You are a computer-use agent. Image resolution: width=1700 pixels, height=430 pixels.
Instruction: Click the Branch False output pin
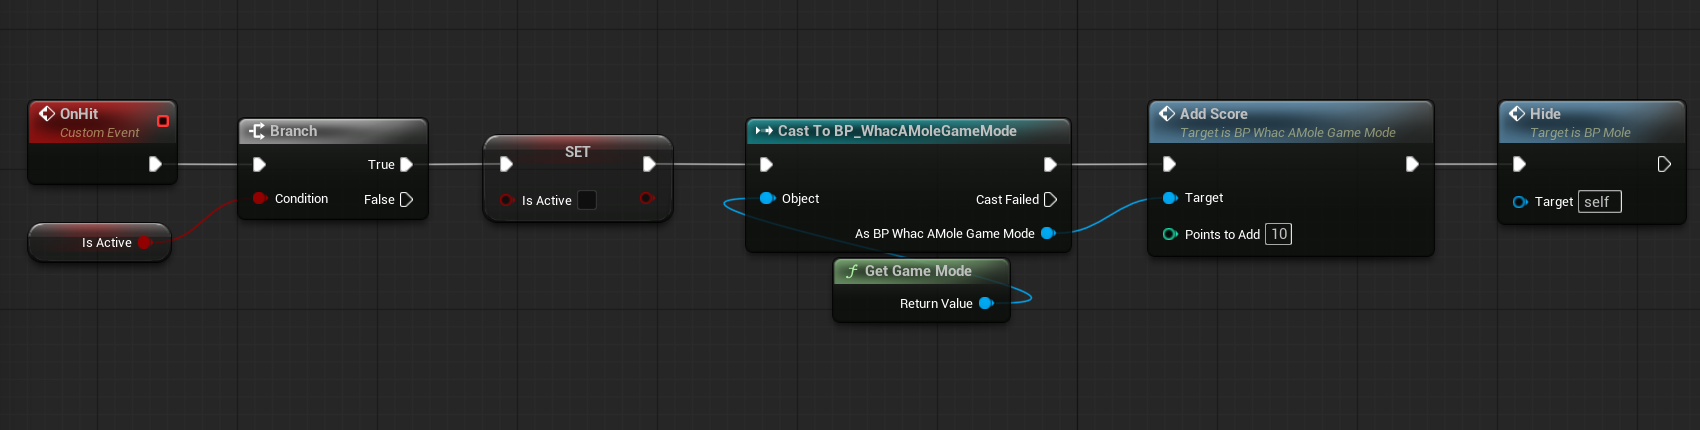point(406,200)
